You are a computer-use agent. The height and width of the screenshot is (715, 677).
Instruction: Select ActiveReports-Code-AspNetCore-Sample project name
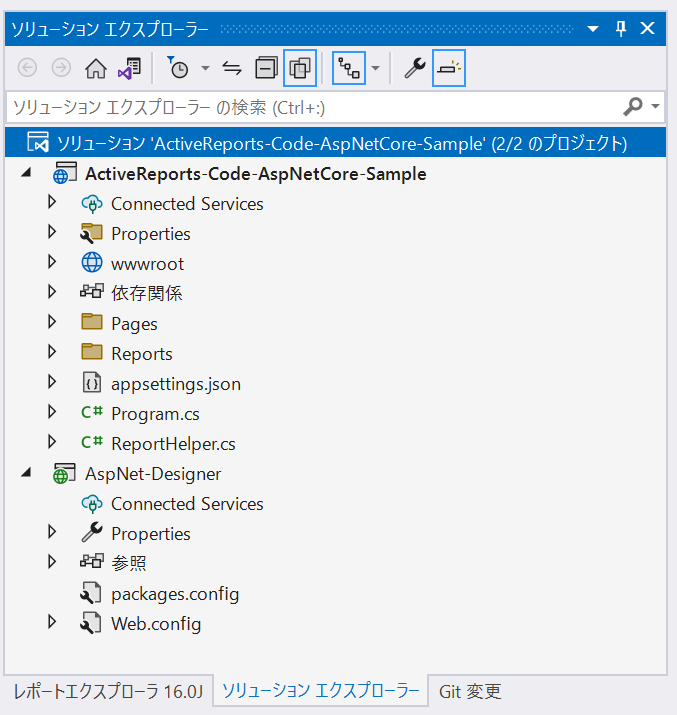click(256, 174)
